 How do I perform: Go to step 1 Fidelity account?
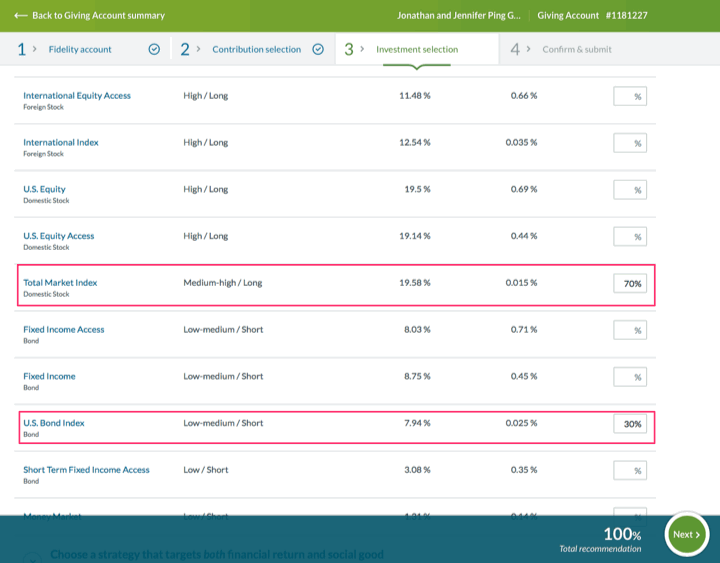point(80,49)
